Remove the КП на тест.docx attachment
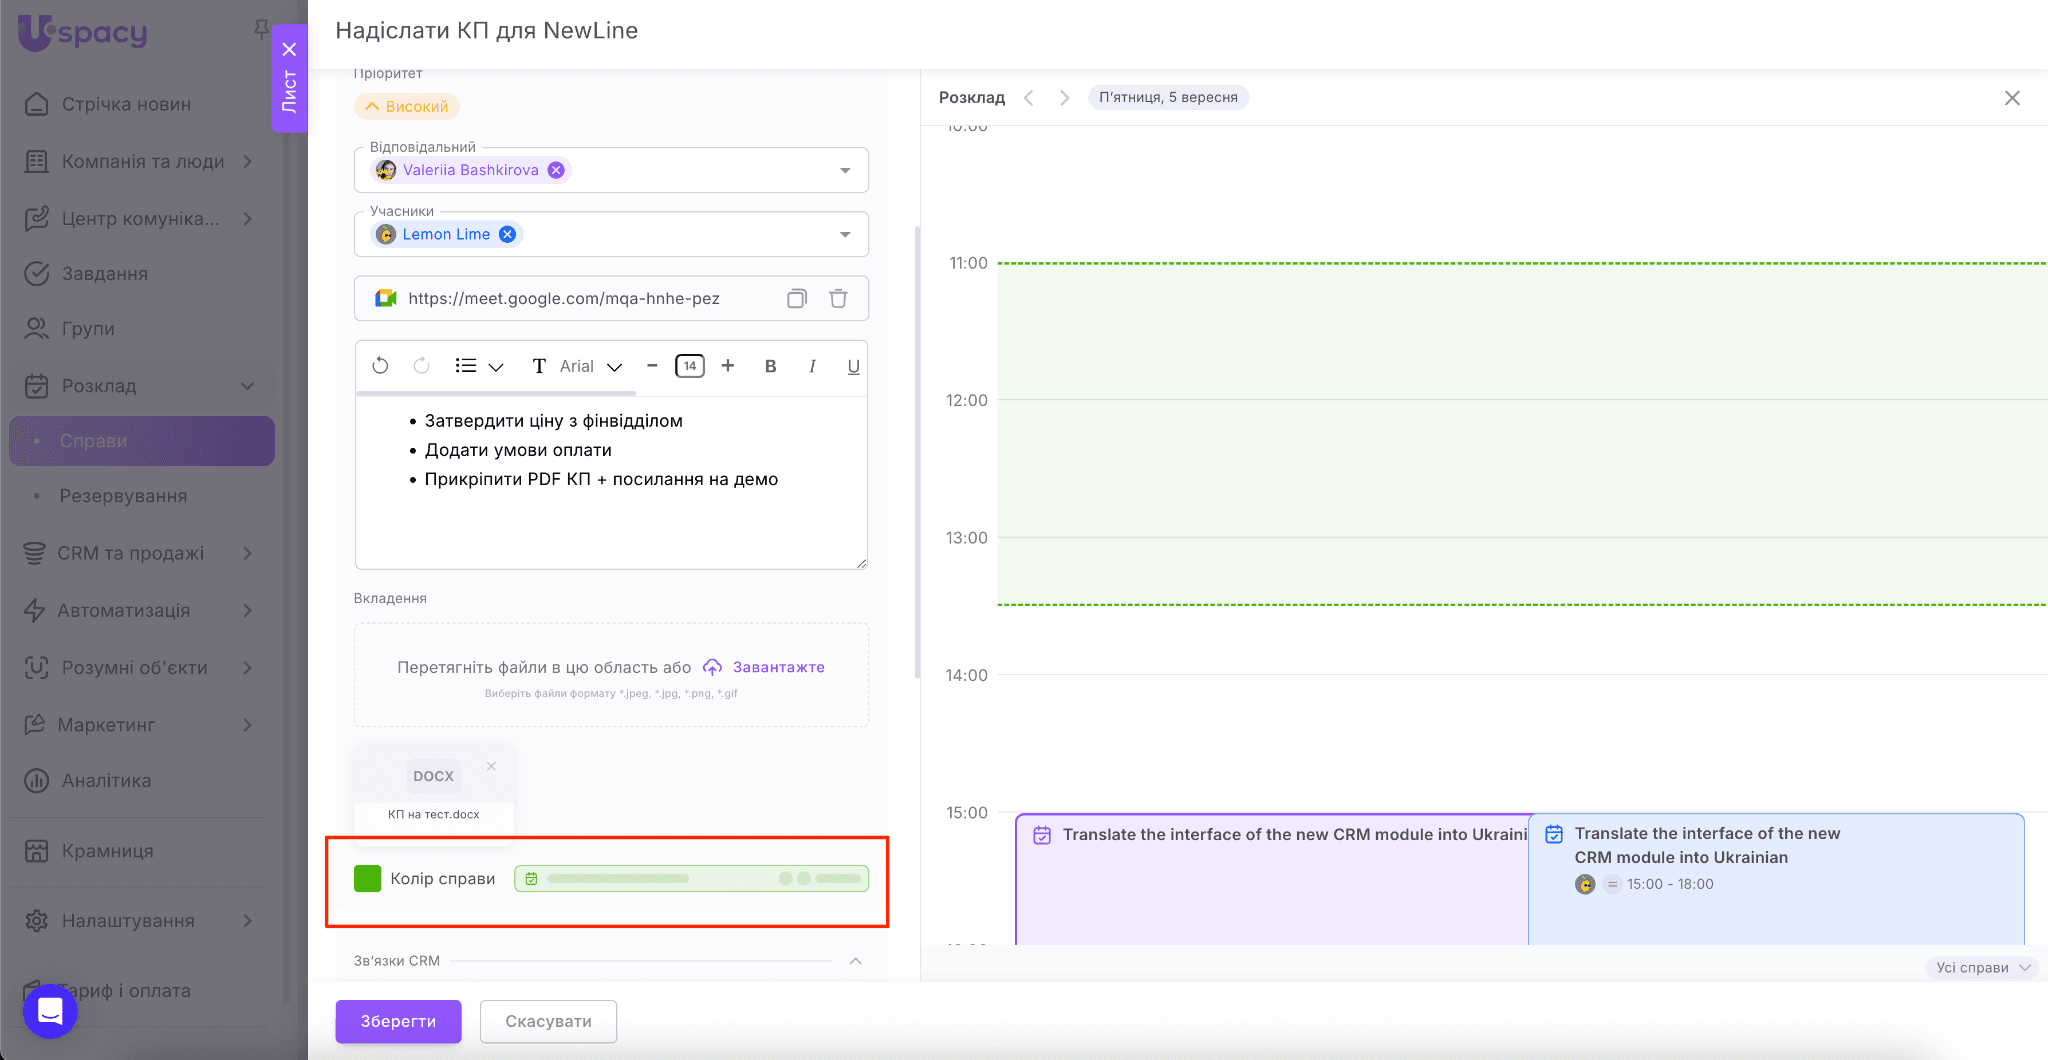Viewport: 2048px width, 1060px height. point(491,766)
